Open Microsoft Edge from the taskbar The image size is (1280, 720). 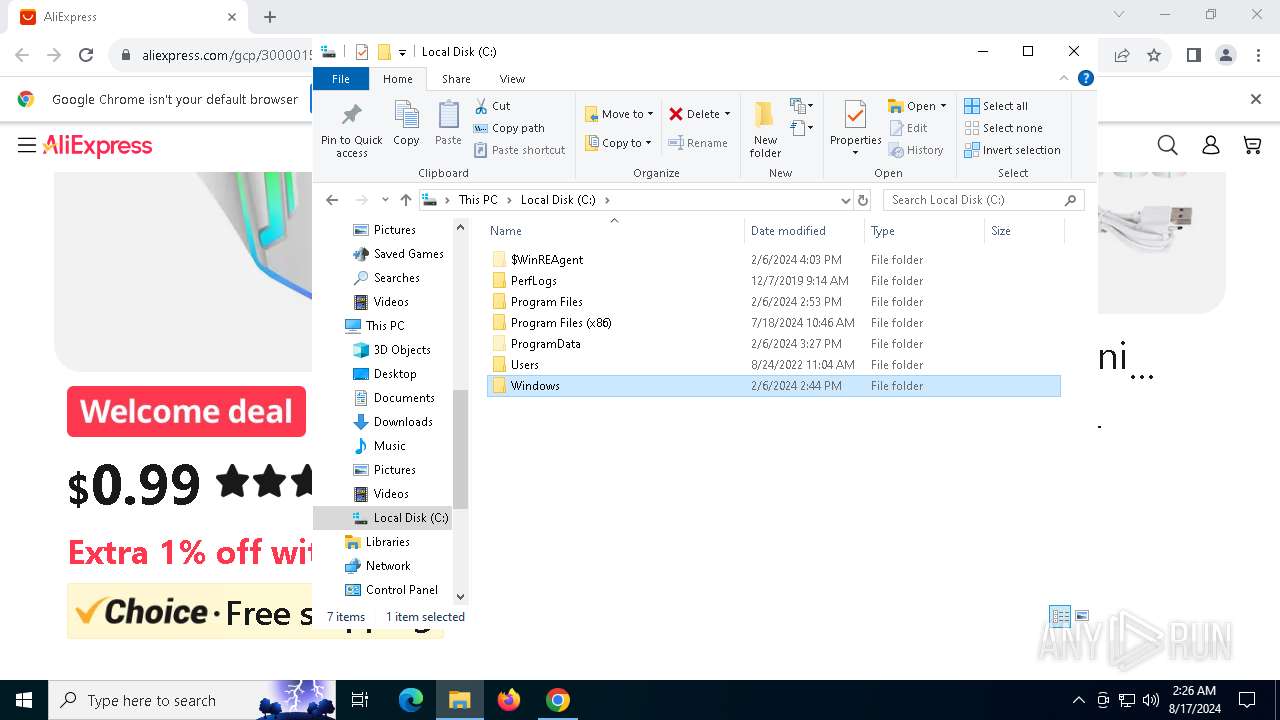411,700
